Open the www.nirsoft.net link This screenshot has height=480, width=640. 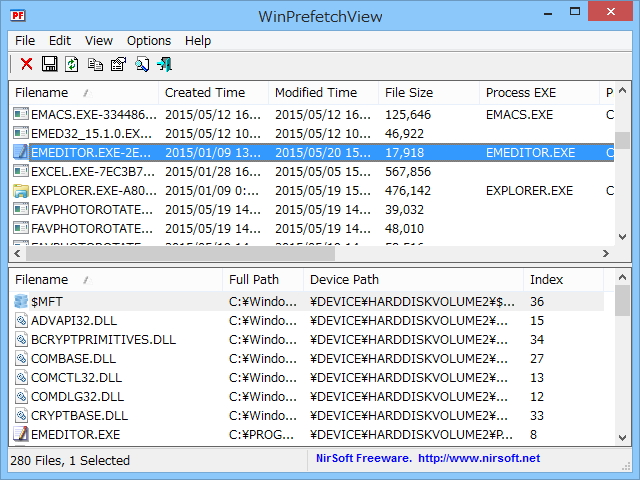click(479, 458)
